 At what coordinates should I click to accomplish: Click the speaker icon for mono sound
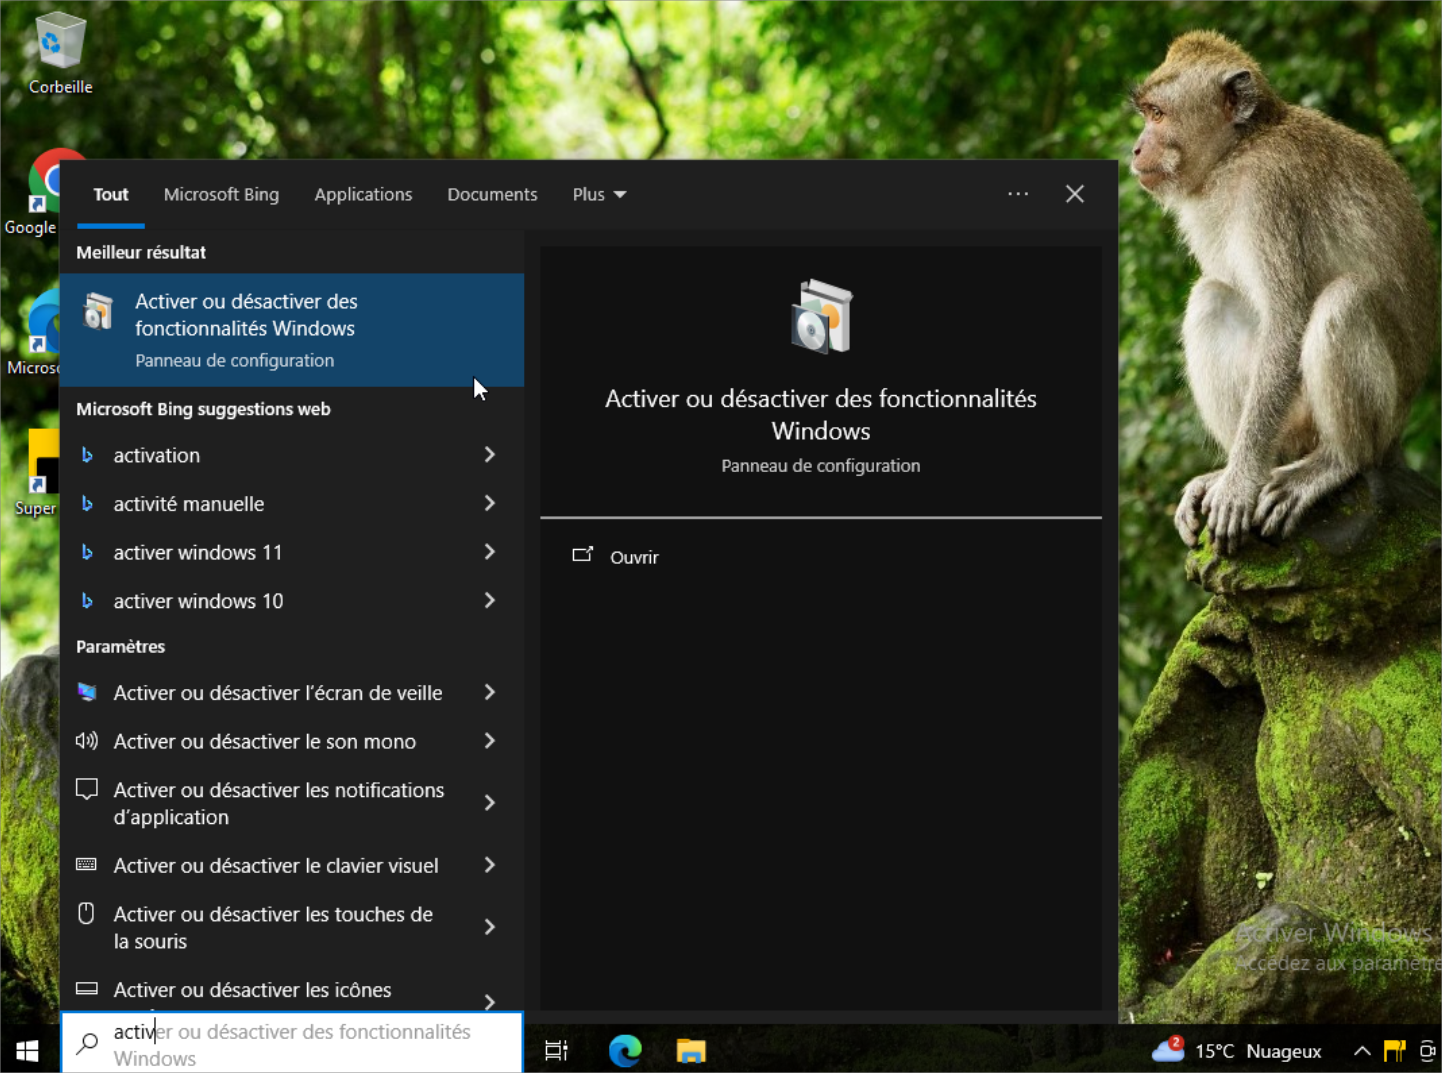(x=87, y=741)
